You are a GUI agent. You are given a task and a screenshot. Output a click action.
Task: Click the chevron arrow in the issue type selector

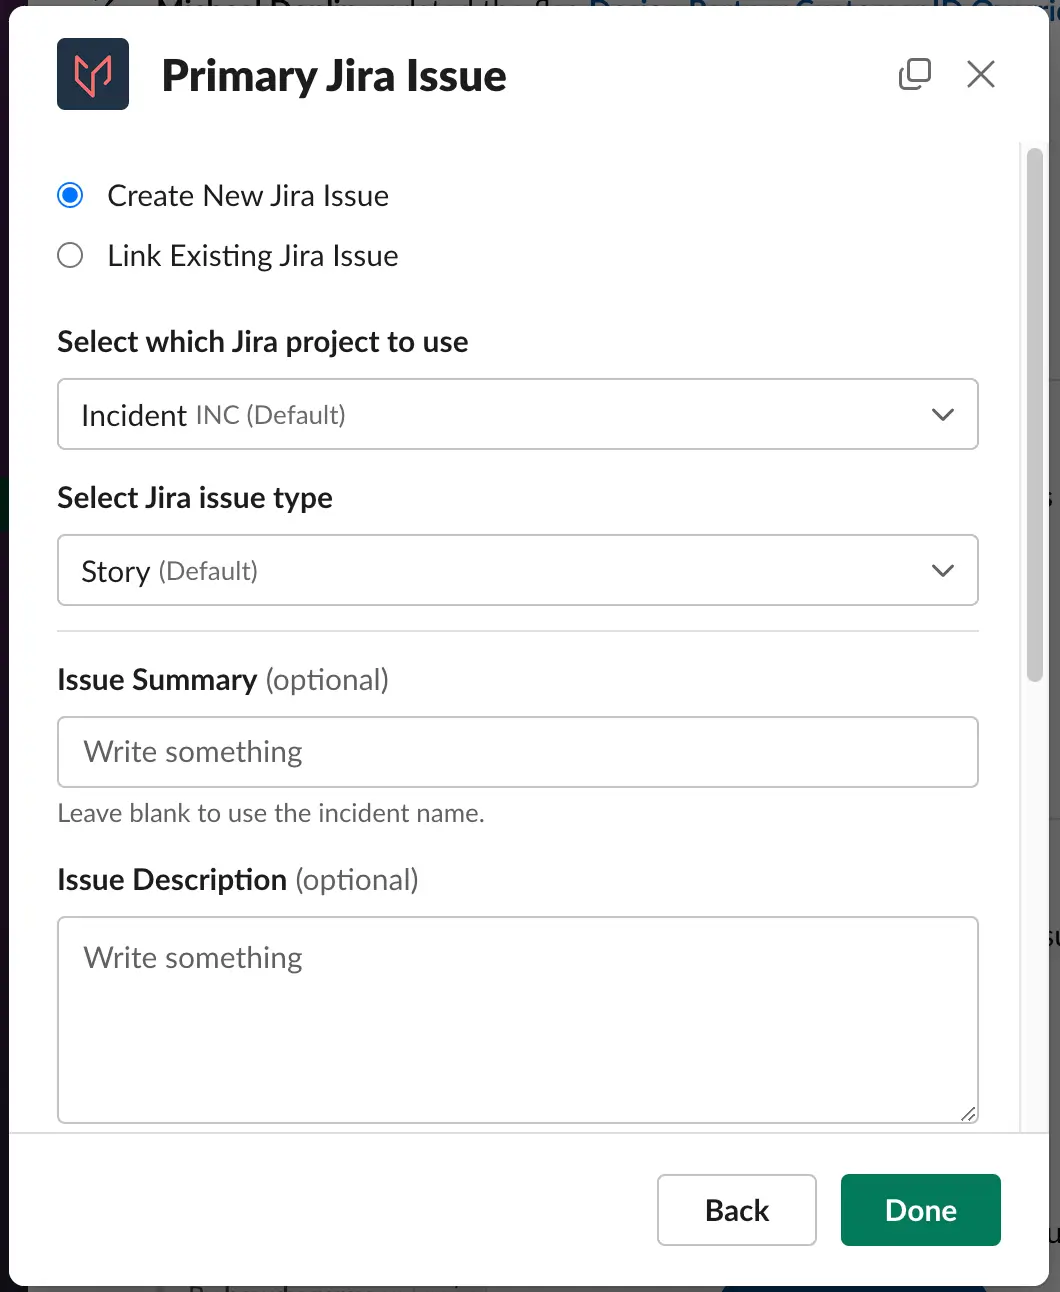pyautogui.click(x=943, y=570)
